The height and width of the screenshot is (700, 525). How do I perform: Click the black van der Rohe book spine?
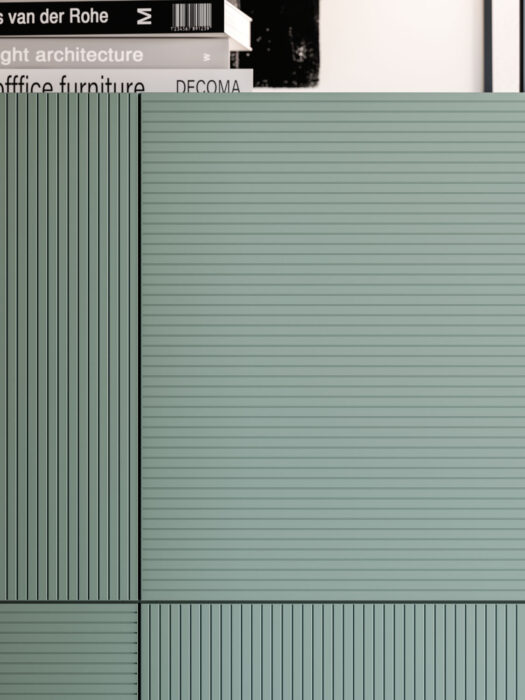pos(112,17)
